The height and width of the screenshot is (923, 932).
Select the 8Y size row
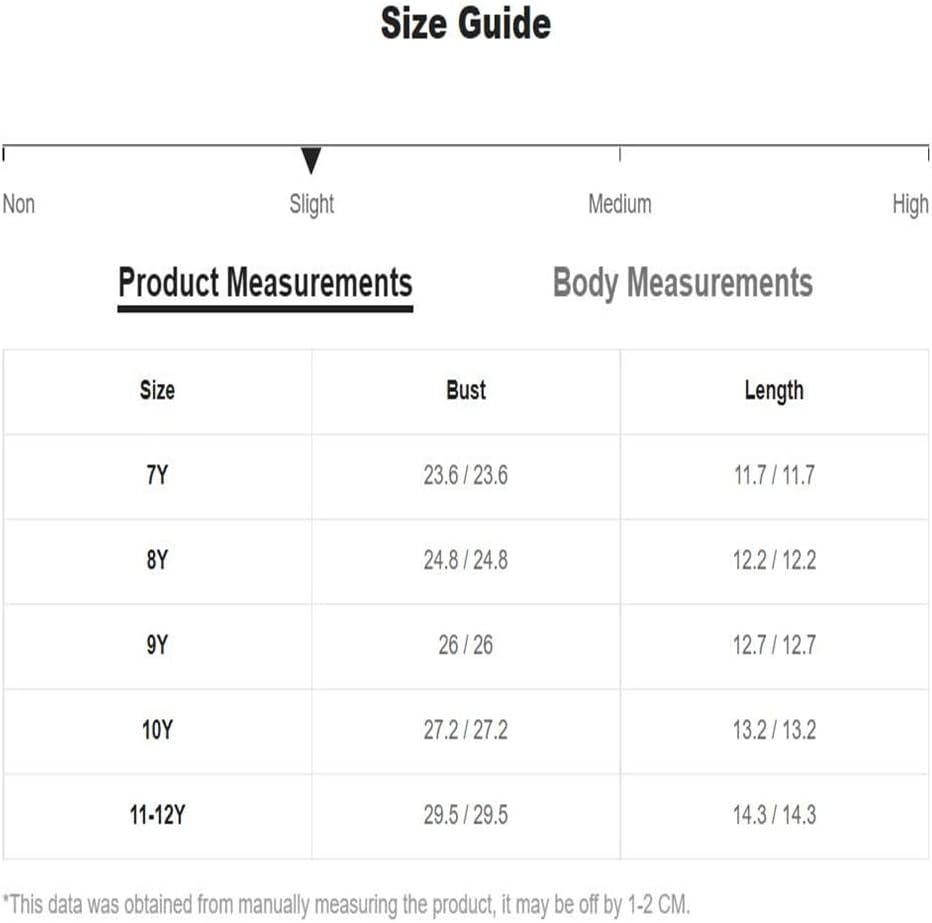click(466, 561)
